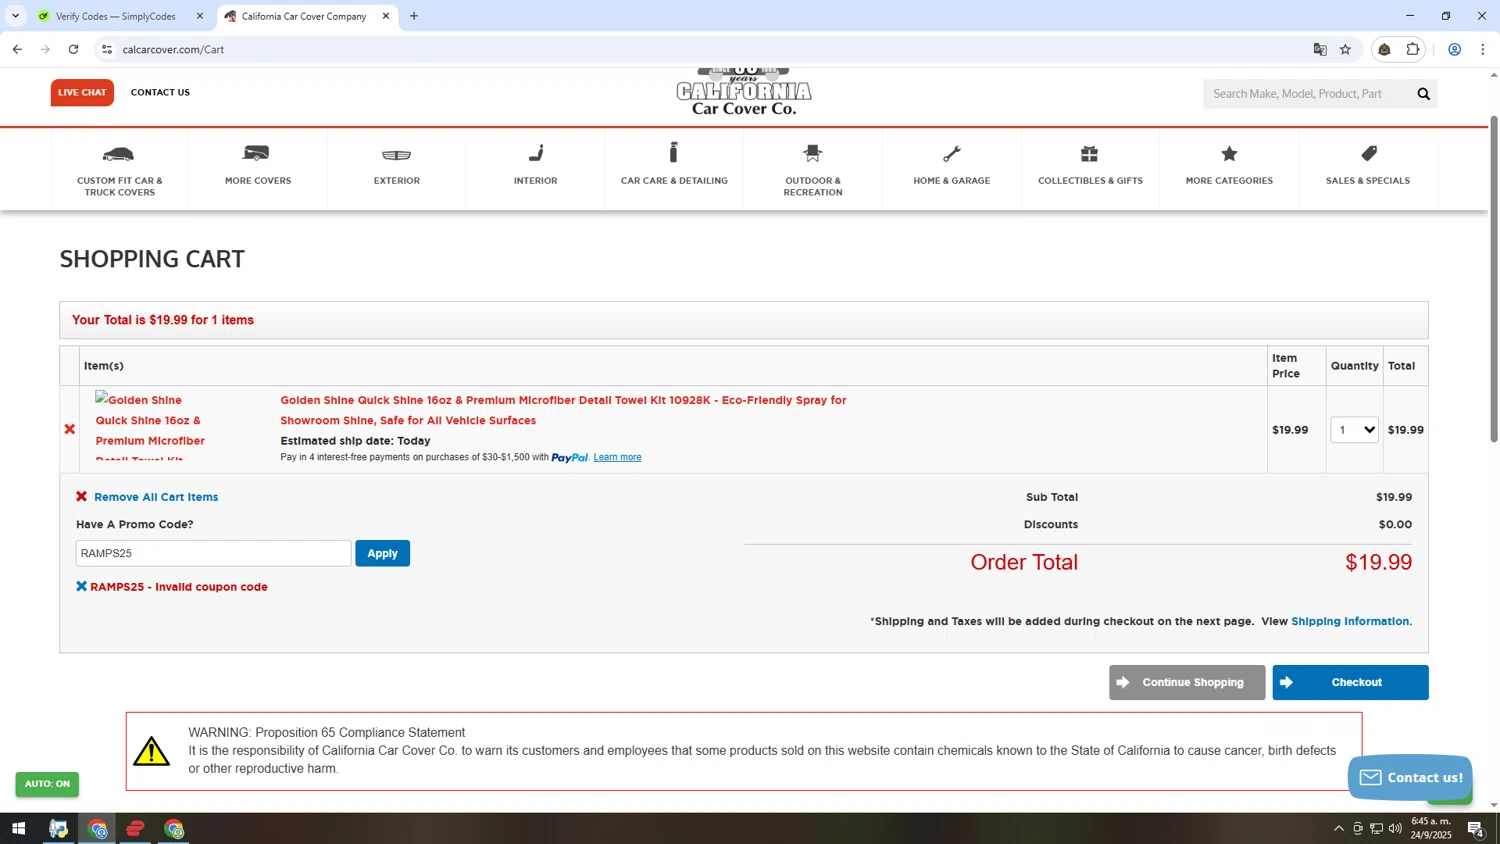Open browser extensions puzzle icon
This screenshot has height=844, width=1500.
(x=1413, y=49)
